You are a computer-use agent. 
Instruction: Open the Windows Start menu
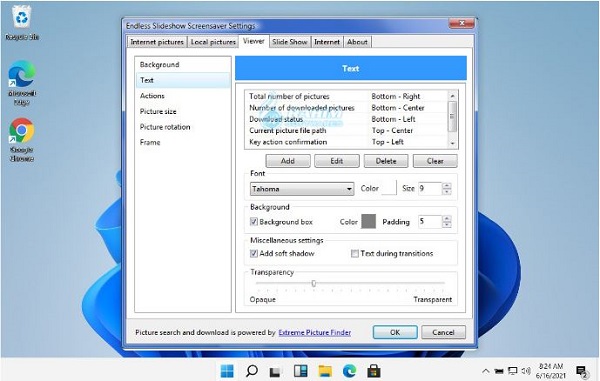click(x=227, y=371)
